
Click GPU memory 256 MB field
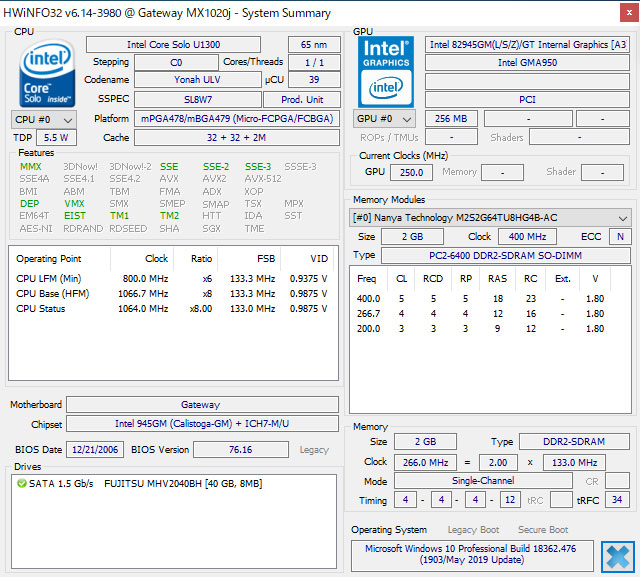tap(451, 119)
